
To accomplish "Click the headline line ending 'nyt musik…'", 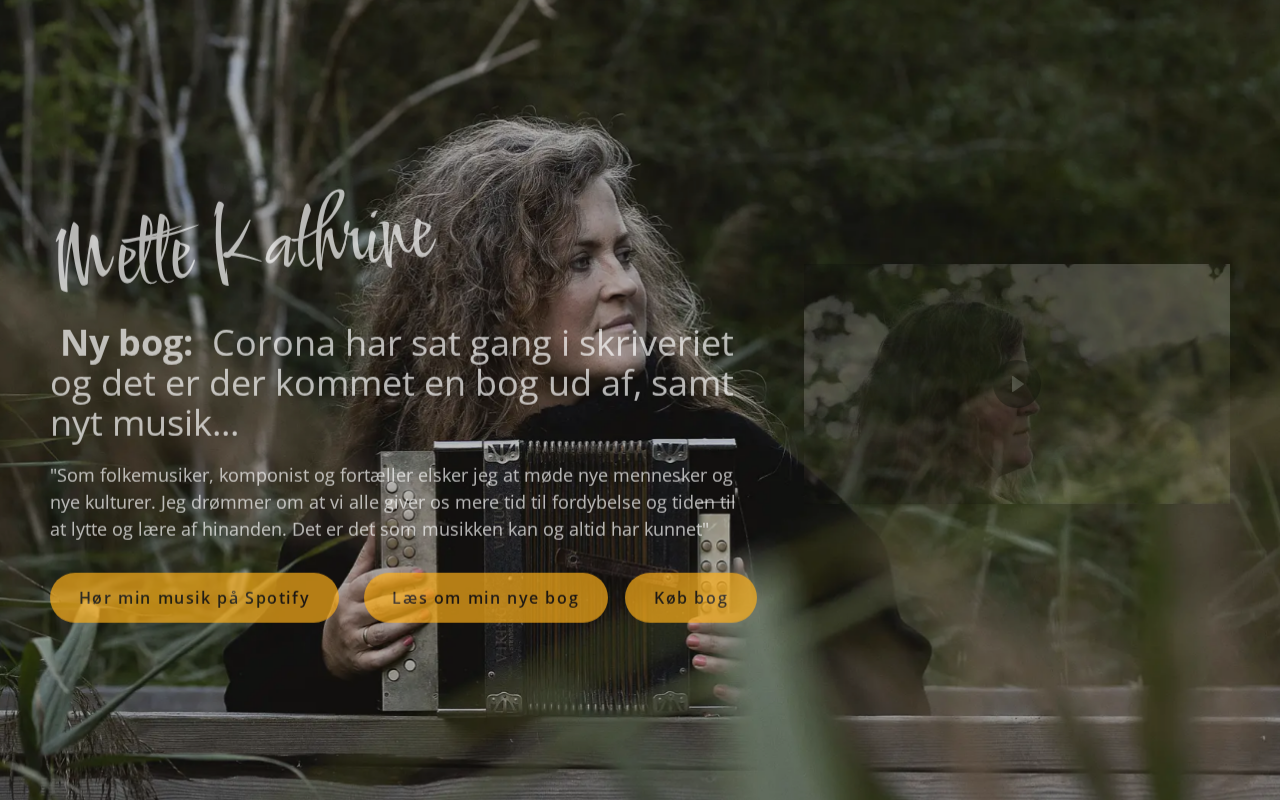I will pyautogui.click(x=145, y=424).
